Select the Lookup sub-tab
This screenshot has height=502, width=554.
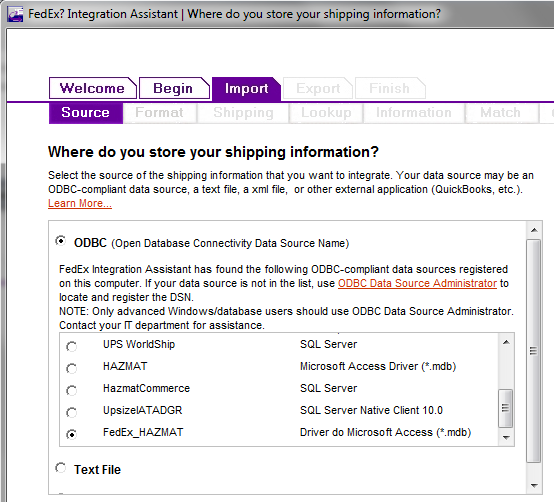(x=326, y=113)
